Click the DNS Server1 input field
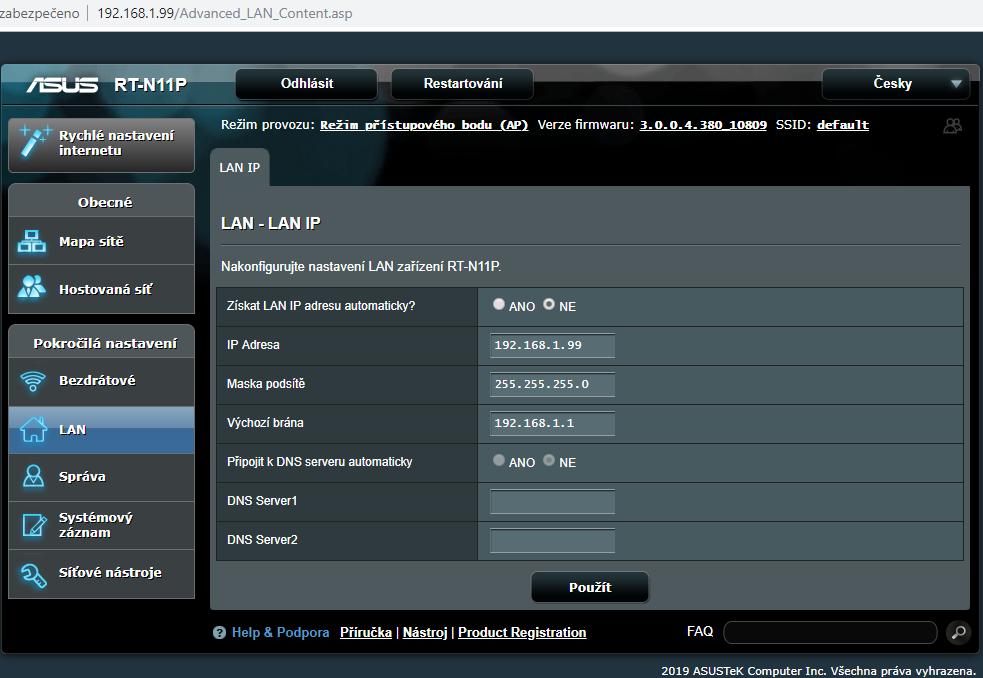The image size is (983, 678). click(552, 501)
